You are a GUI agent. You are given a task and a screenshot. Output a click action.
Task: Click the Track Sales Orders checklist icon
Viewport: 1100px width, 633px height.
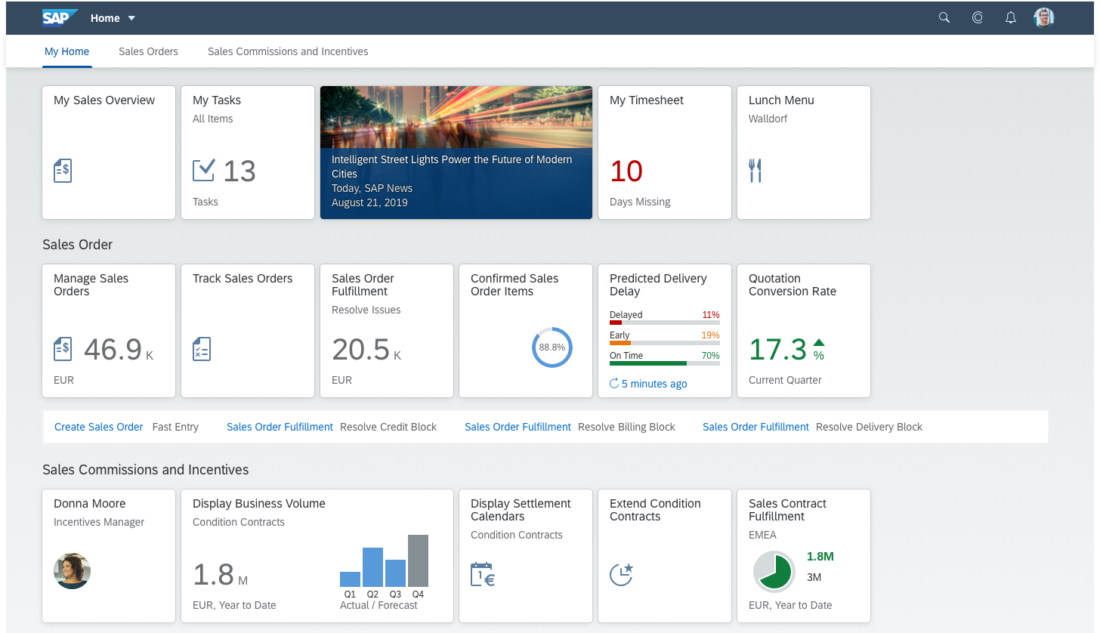tap(202, 349)
